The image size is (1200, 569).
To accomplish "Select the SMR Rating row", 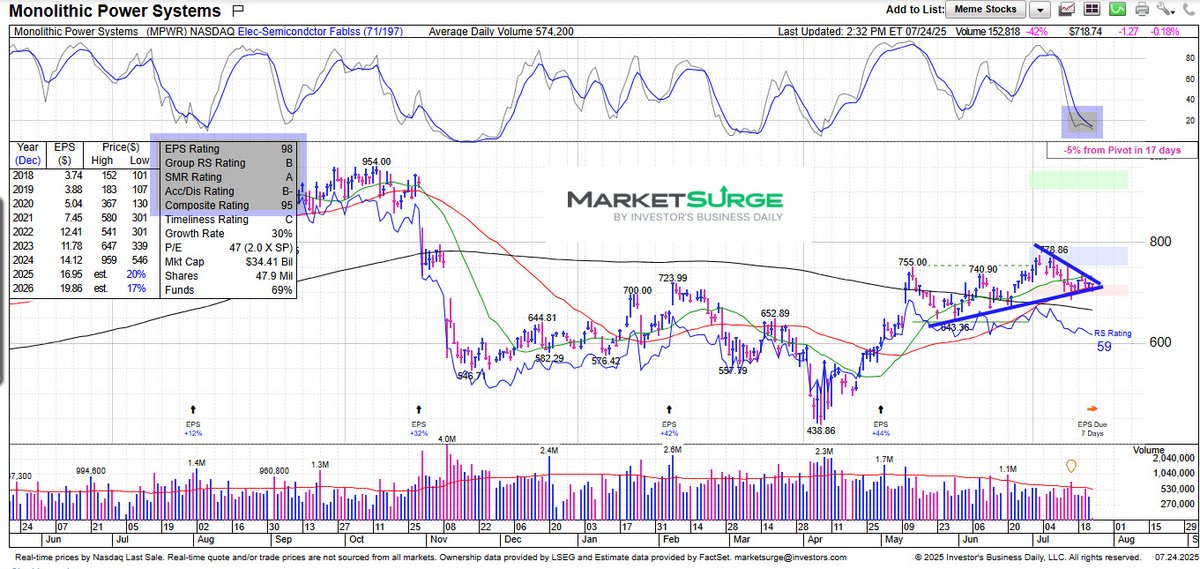I will (227, 177).
